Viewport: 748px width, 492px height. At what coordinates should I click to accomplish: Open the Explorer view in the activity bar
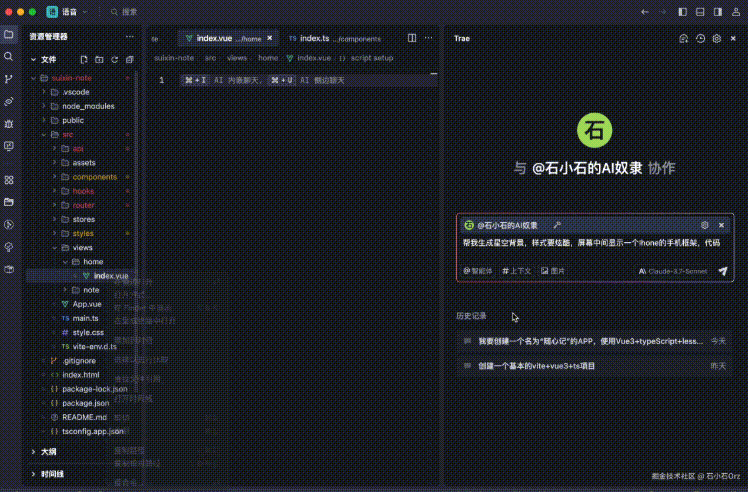(9, 34)
